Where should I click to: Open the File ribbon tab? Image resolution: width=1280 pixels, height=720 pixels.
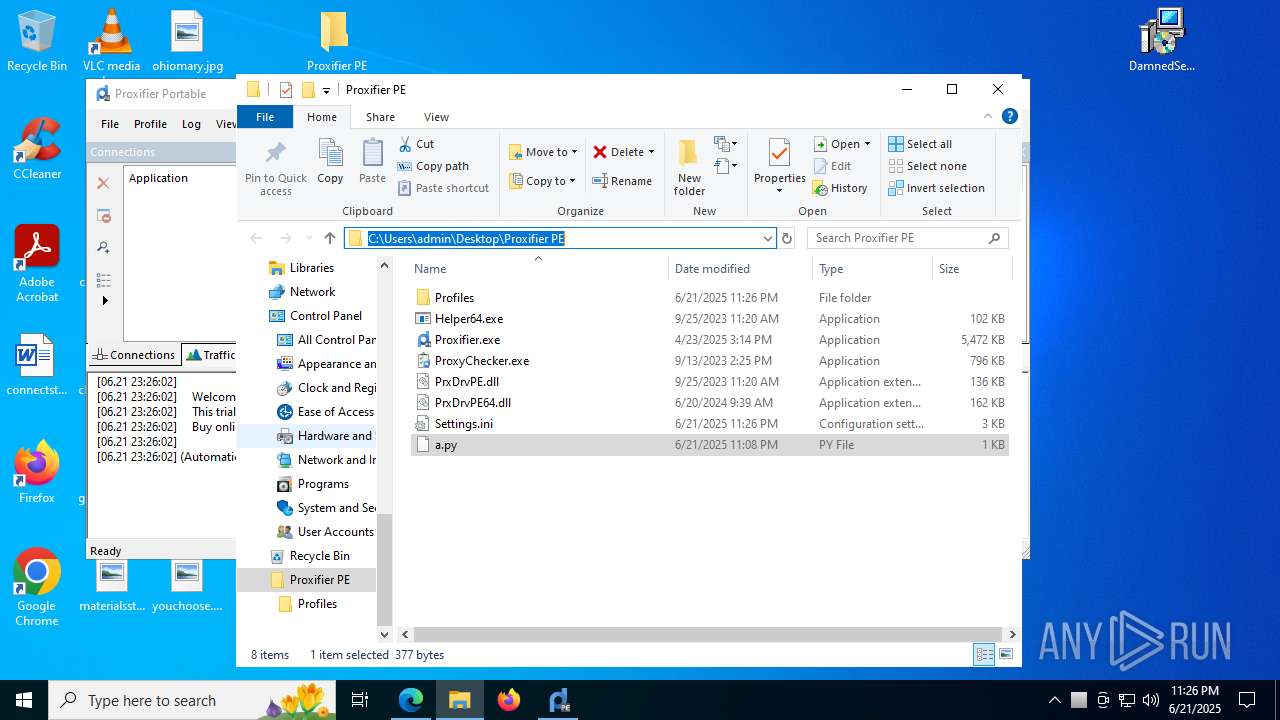pyautogui.click(x=265, y=117)
